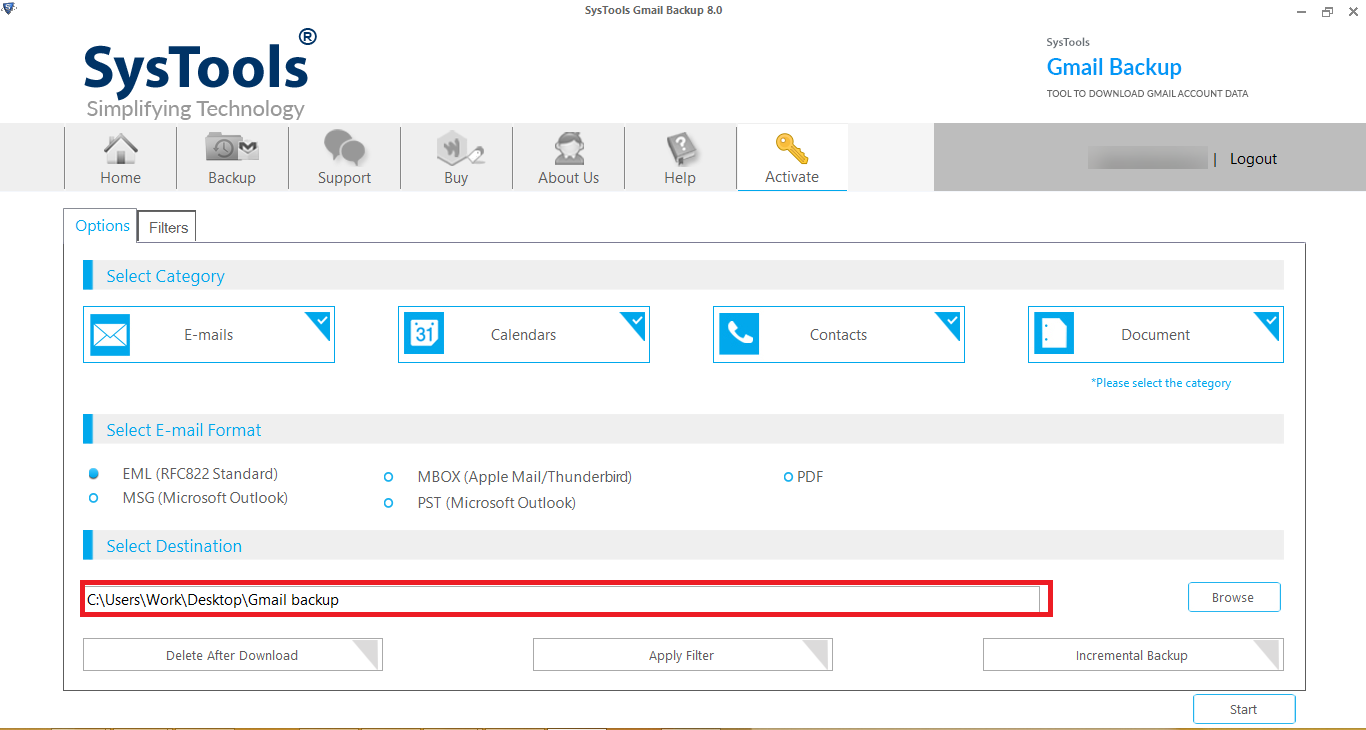
Task: Select MSG (Microsoft Outlook) format
Action: [x=94, y=498]
